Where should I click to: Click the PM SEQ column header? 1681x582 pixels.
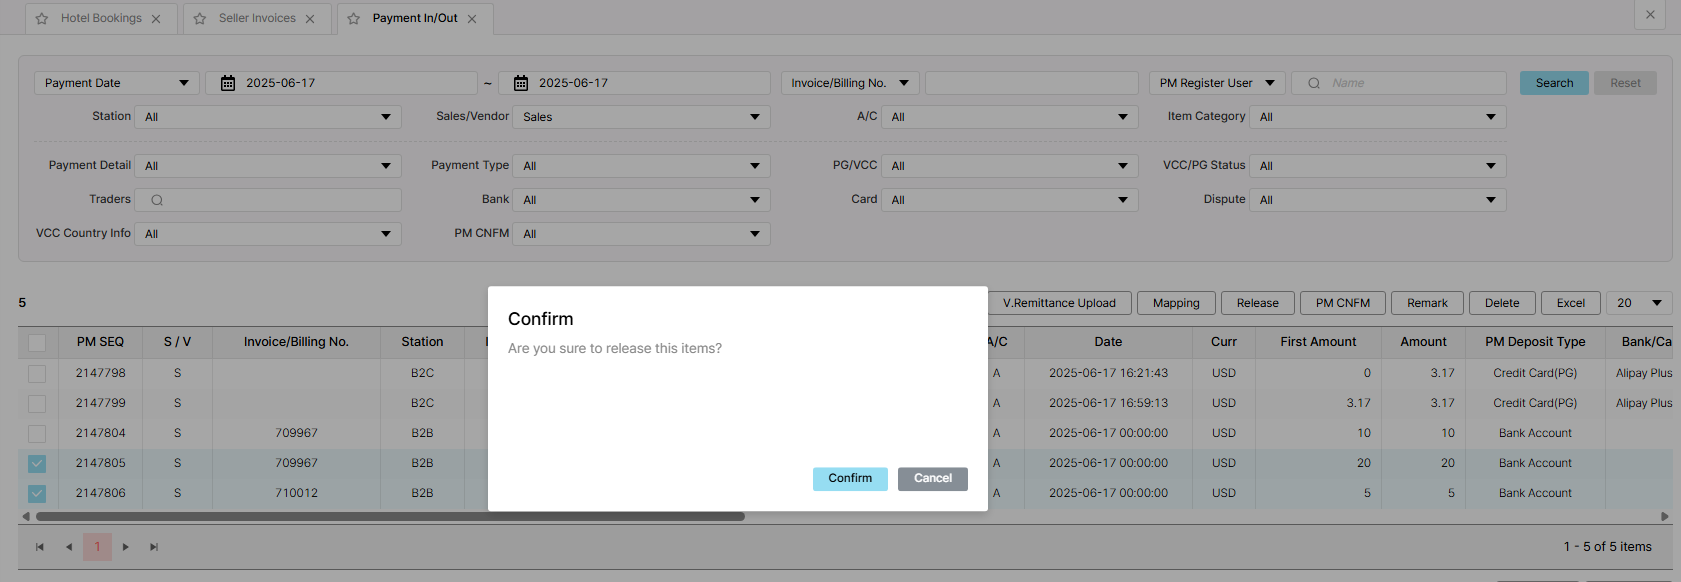click(x=100, y=342)
